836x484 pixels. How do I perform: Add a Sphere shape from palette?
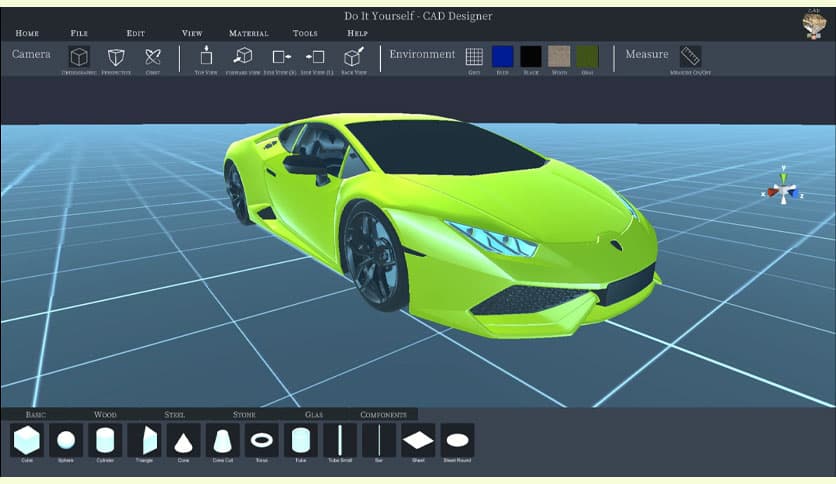(x=66, y=440)
